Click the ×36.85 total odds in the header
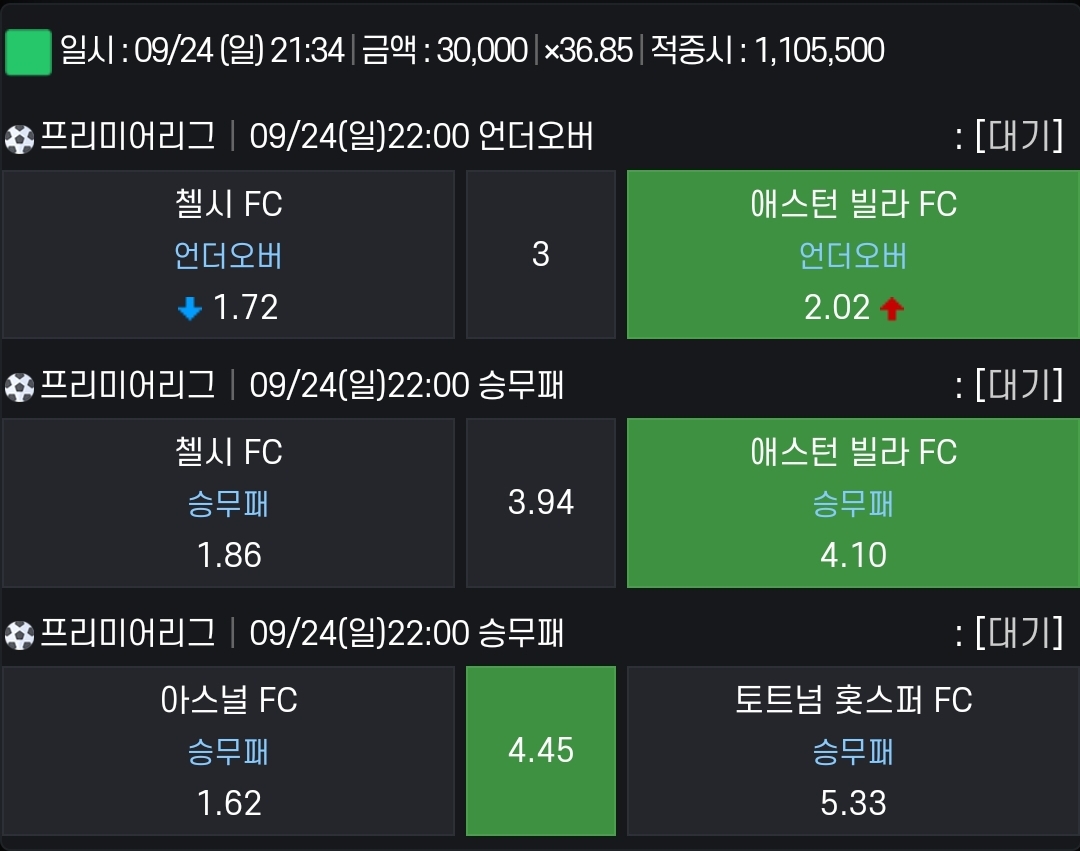The width and height of the screenshot is (1080, 851). pyautogui.click(x=588, y=50)
